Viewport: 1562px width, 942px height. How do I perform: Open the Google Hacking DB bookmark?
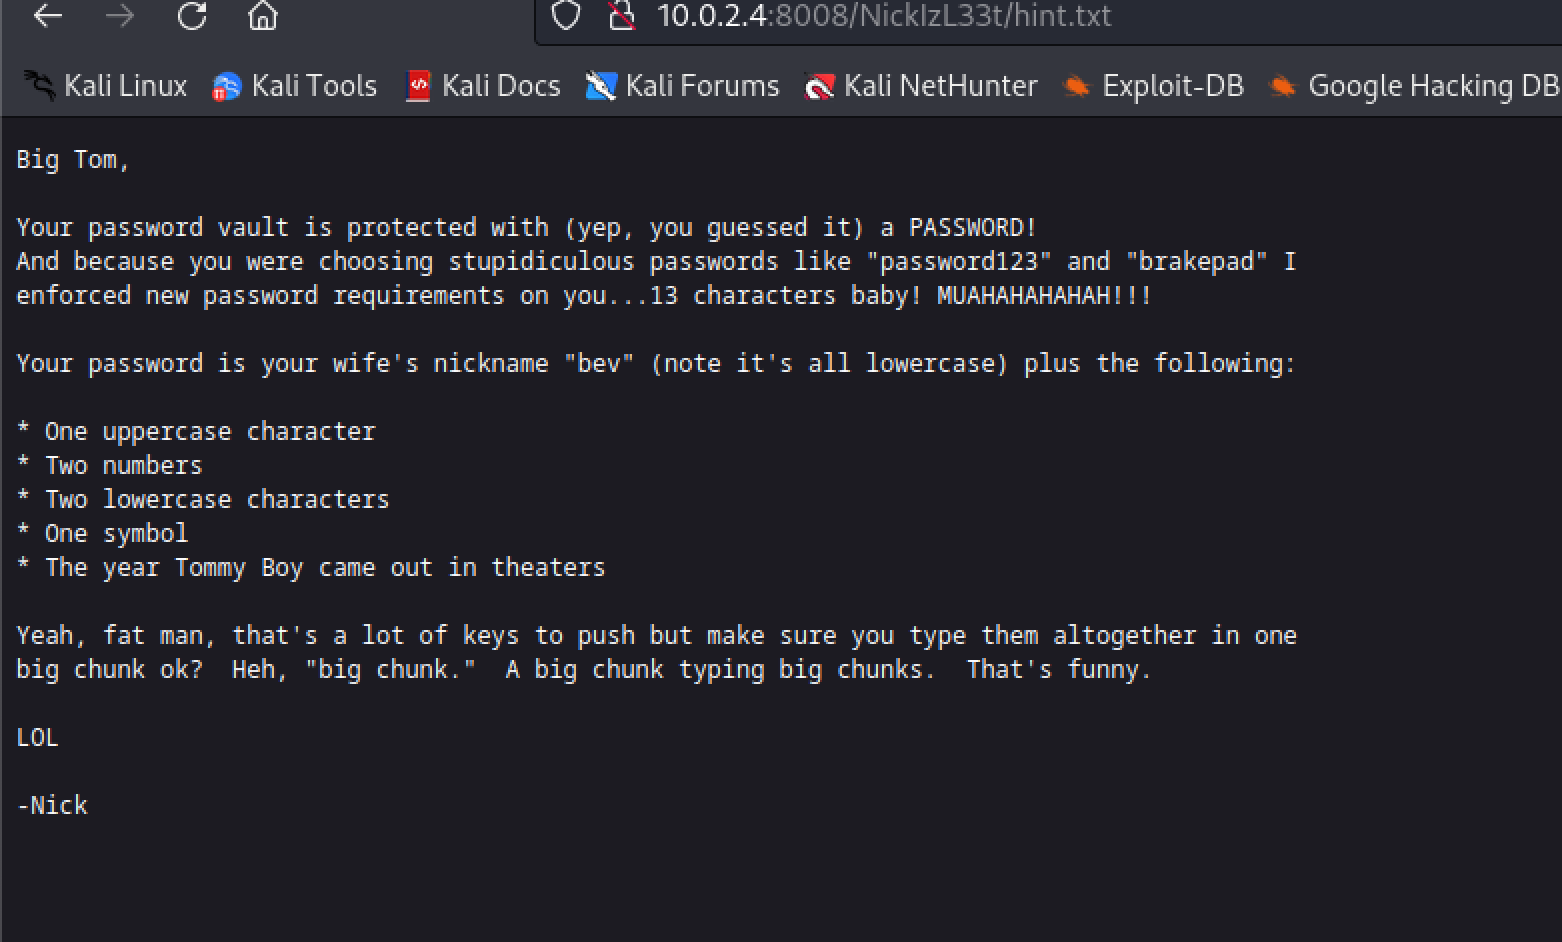click(1432, 86)
